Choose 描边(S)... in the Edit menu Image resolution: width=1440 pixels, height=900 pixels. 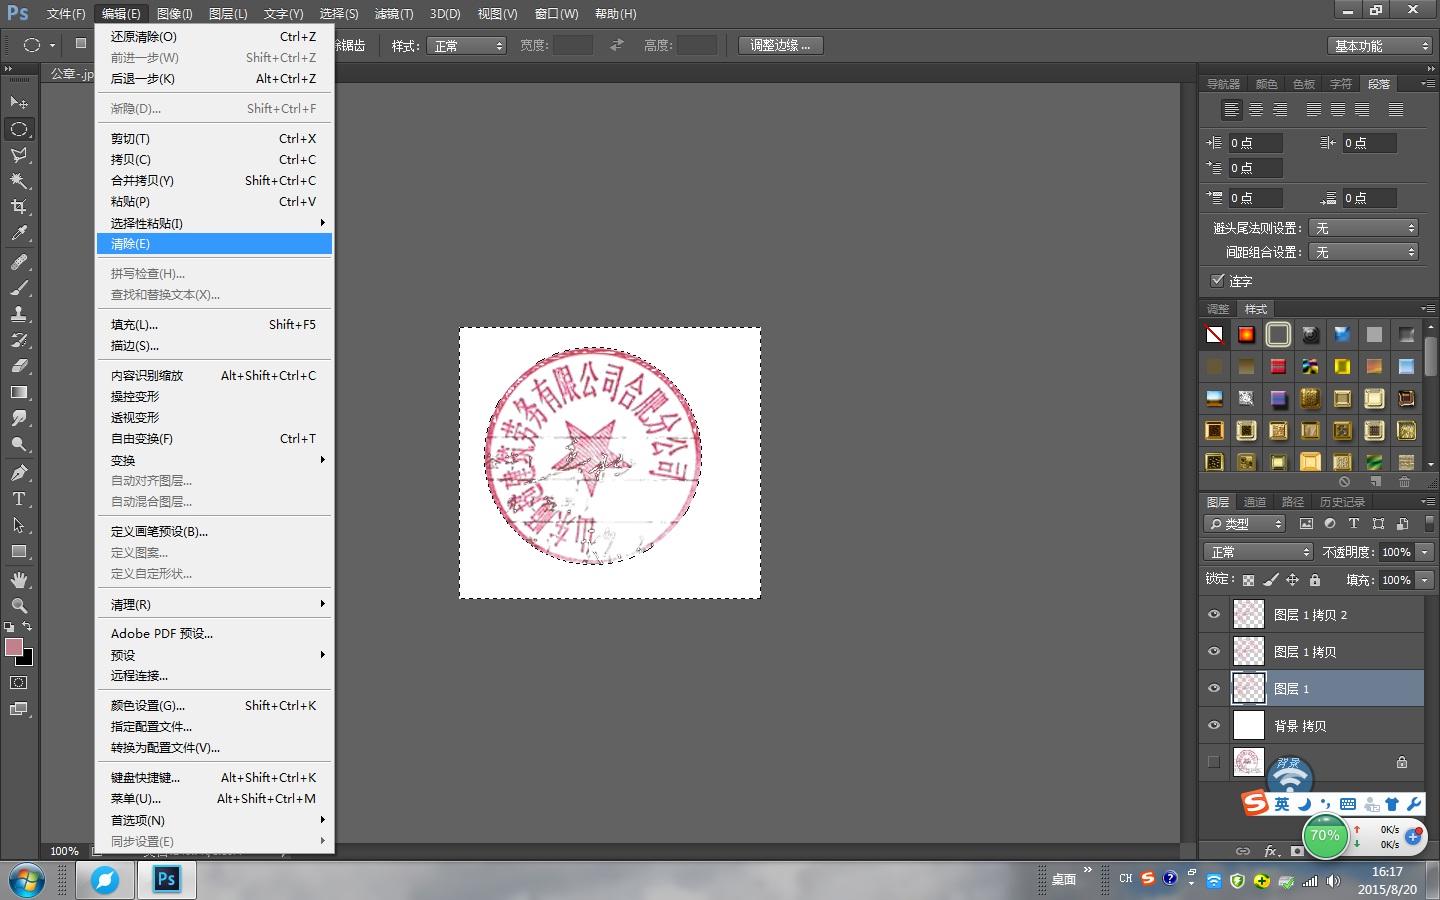click(214, 346)
